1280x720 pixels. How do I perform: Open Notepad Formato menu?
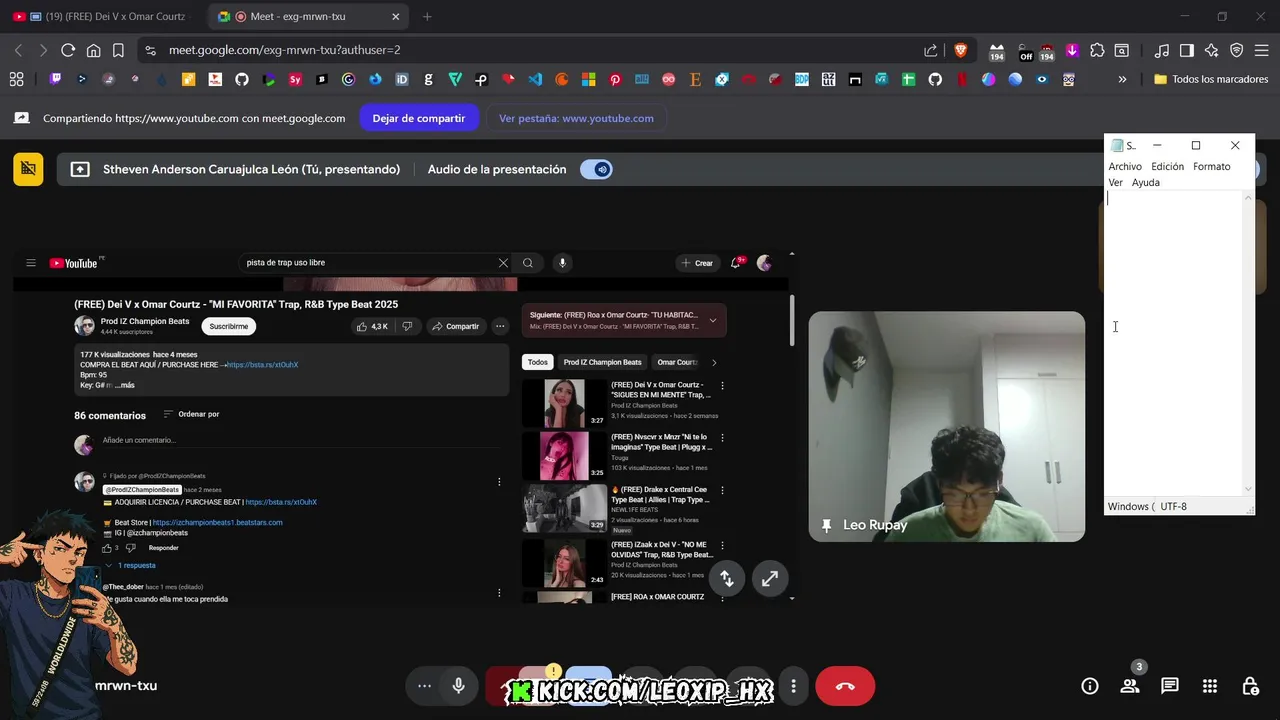(x=1211, y=167)
